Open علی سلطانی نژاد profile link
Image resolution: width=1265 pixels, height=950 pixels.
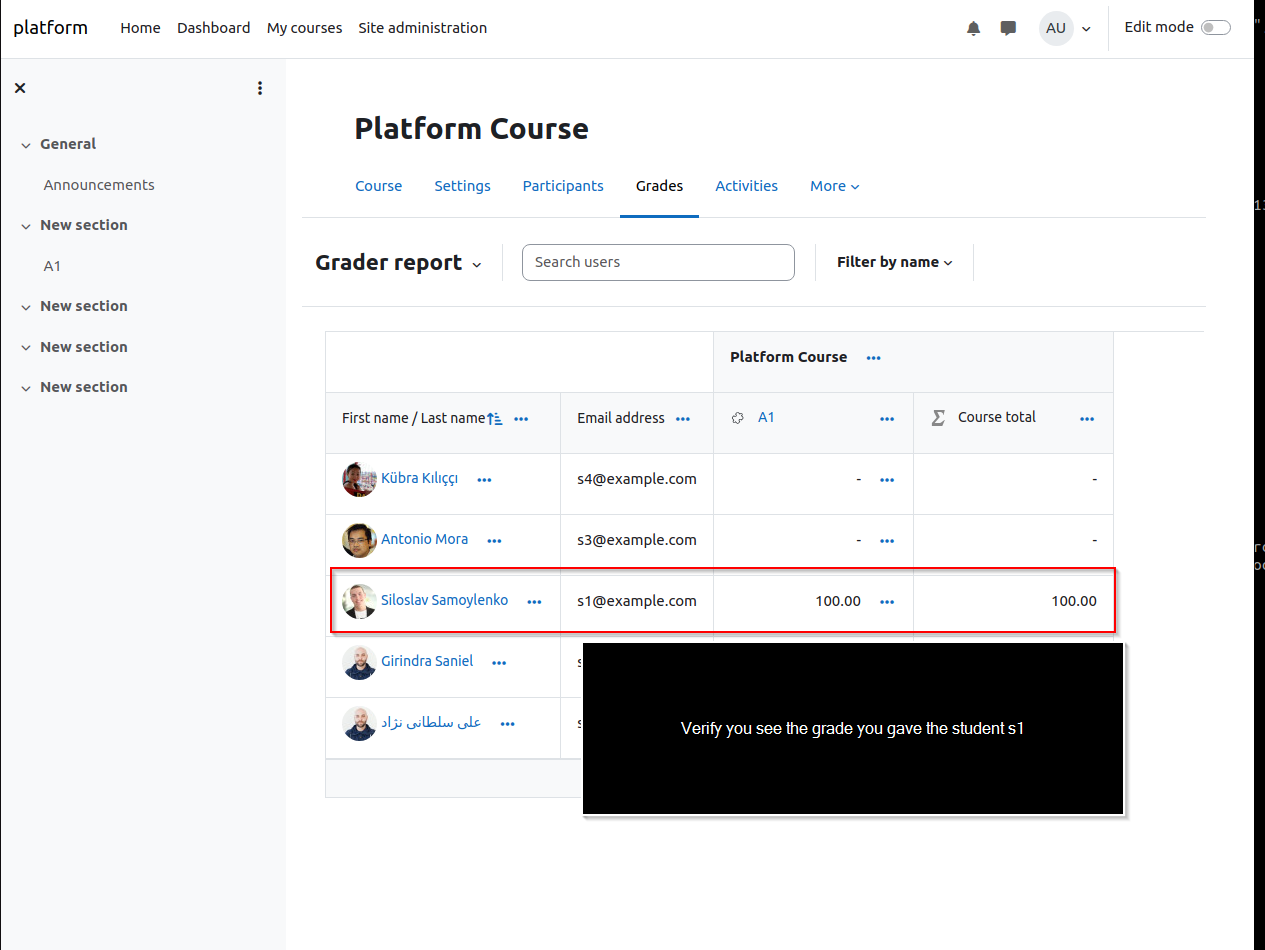431,722
